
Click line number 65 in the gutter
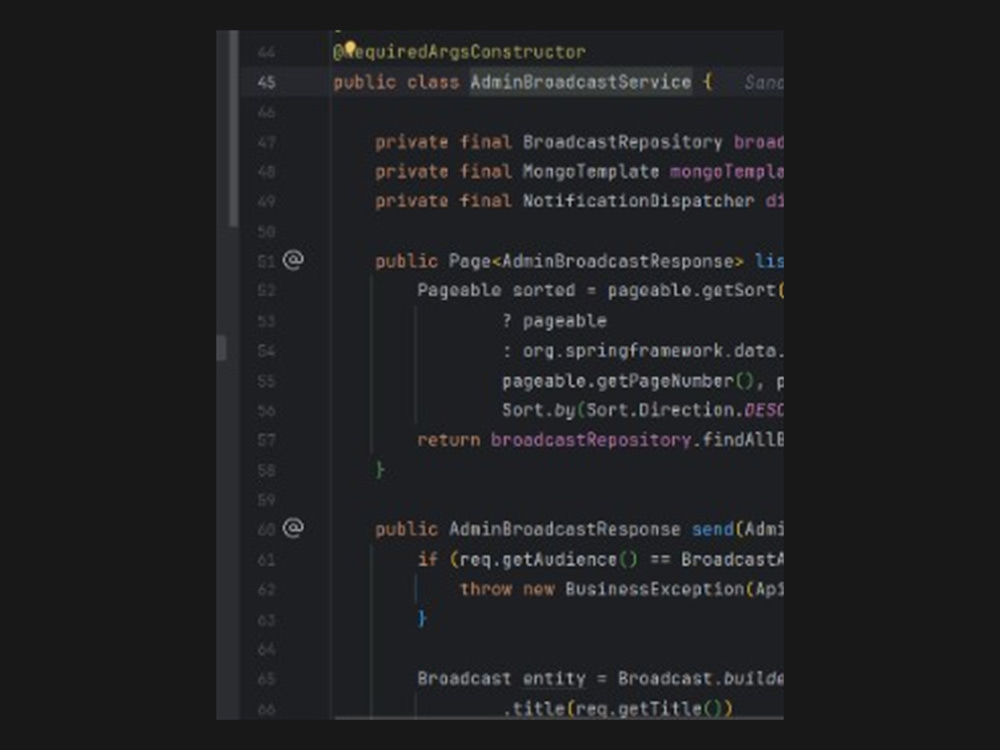pyautogui.click(x=267, y=679)
